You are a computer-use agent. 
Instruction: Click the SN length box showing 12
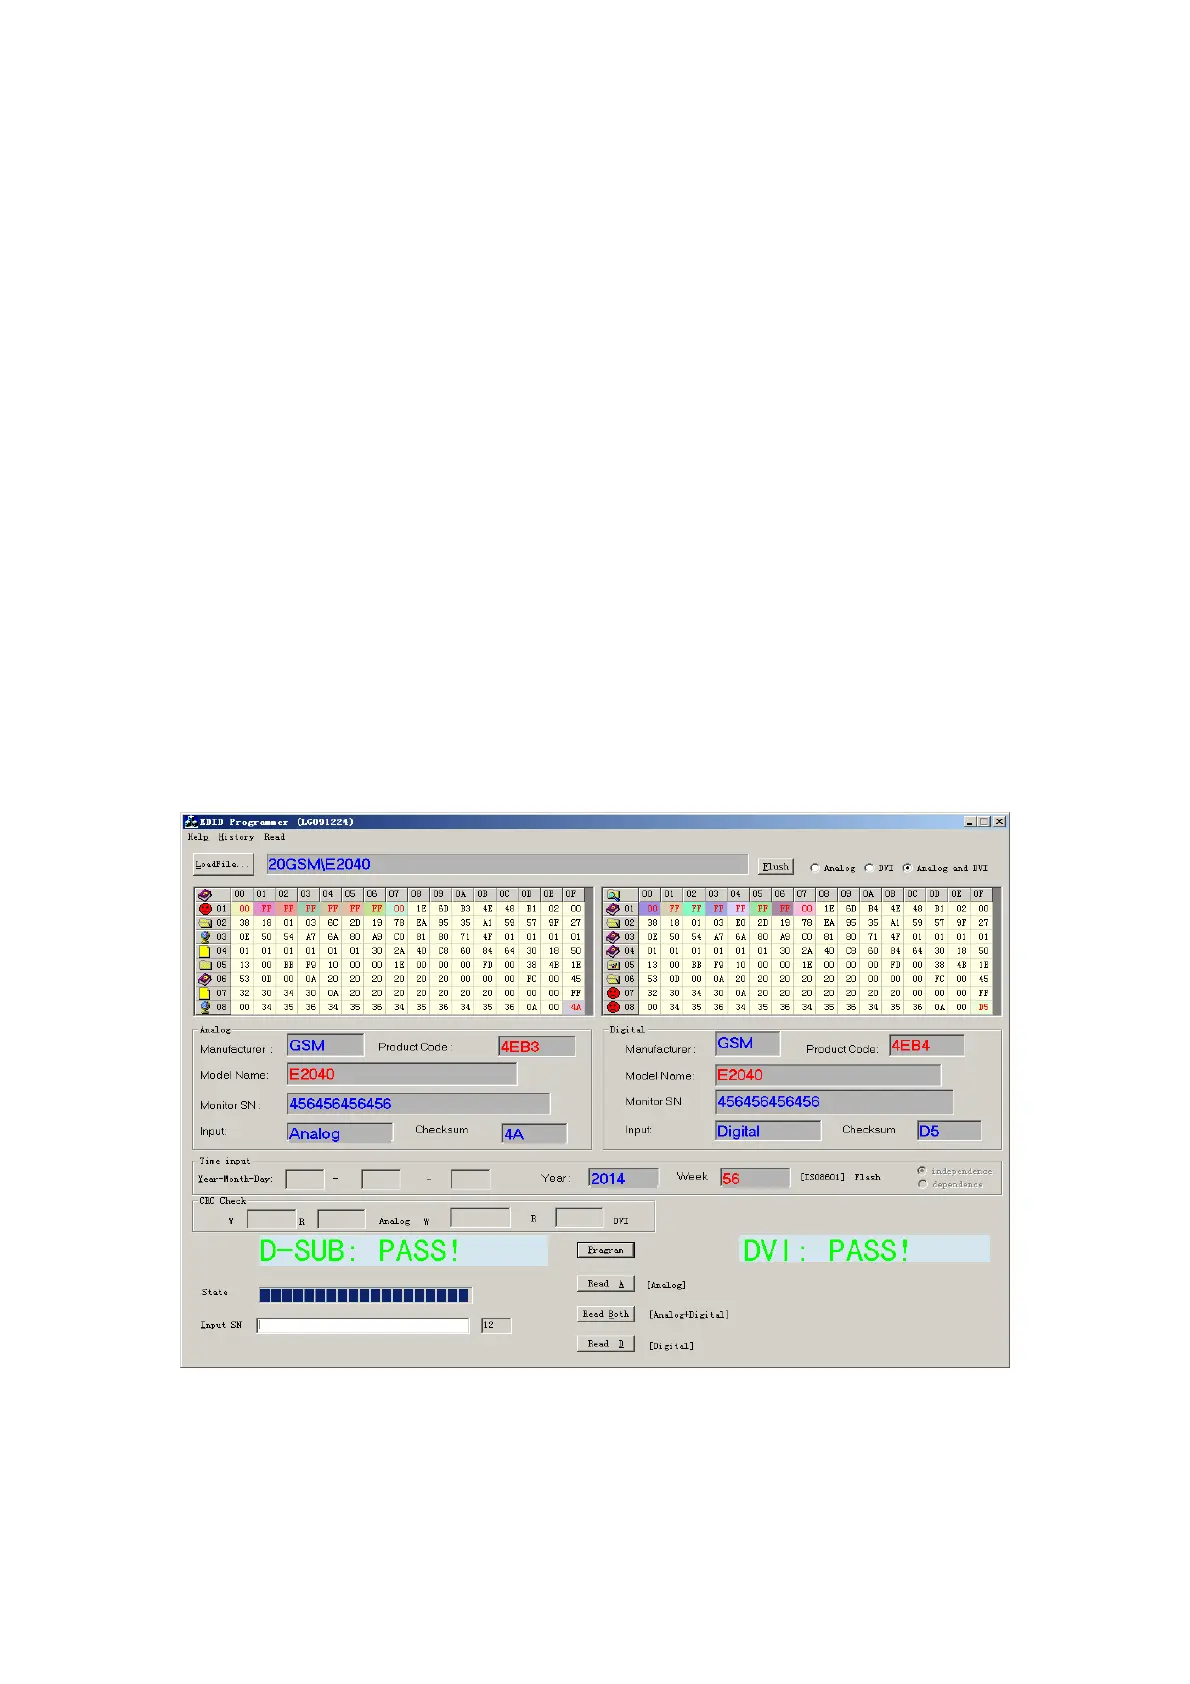click(496, 1325)
